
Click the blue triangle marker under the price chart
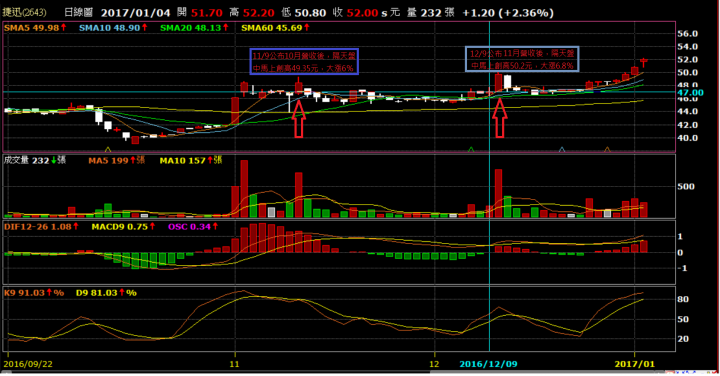(562, 149)
